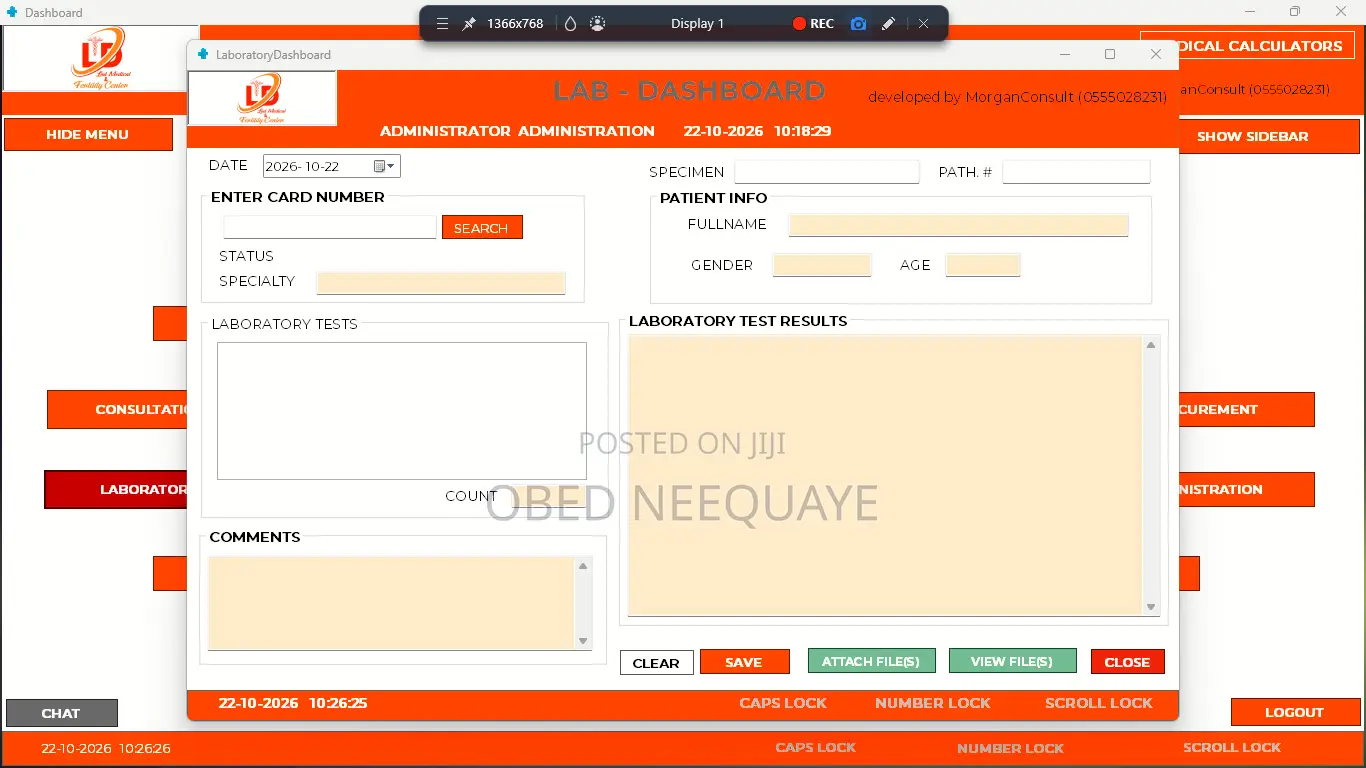Take a screenshot with the camera icon
The width and height of the screenshot is (1366, 768).
(858, 23)
